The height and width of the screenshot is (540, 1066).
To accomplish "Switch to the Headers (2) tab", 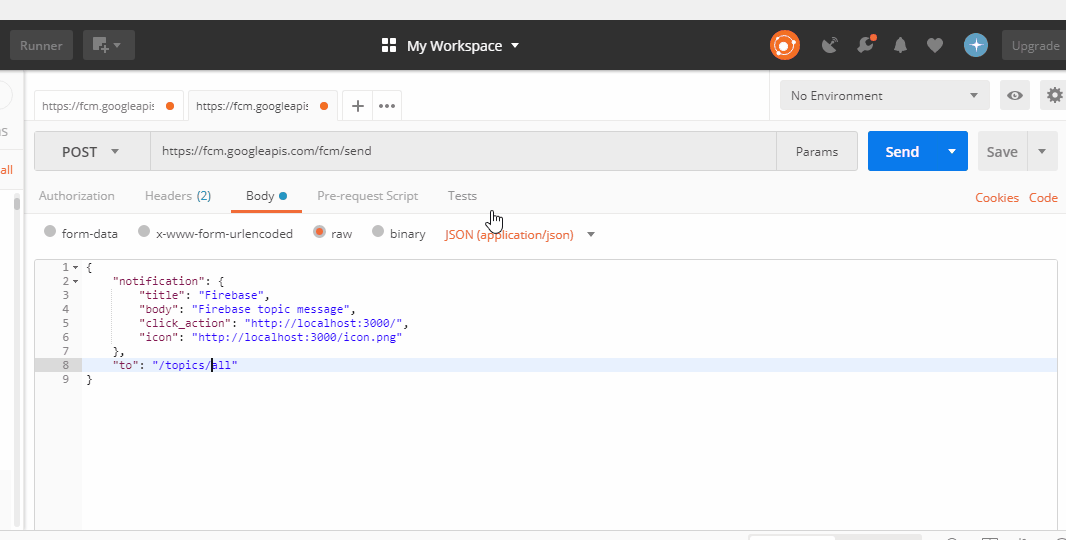I will point(177,196).
